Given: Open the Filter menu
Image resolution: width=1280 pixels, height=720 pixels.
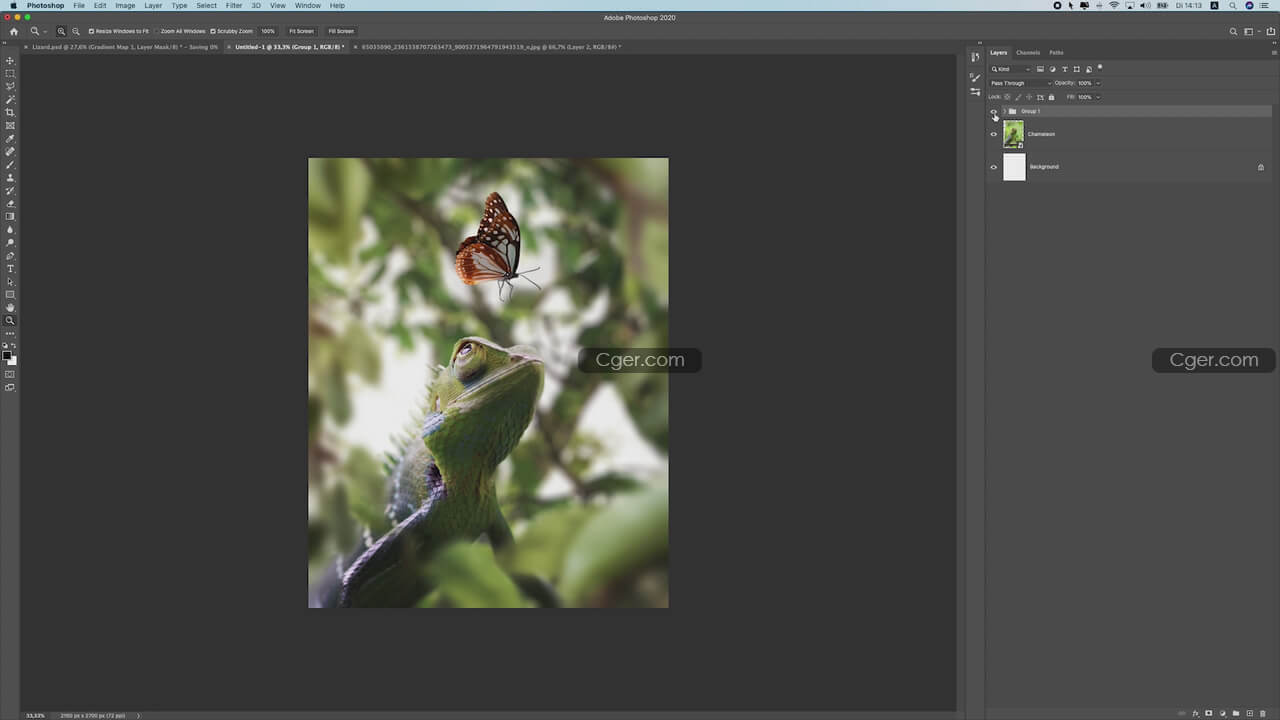Looking at the screenshot, I should [x=234, y=5].
